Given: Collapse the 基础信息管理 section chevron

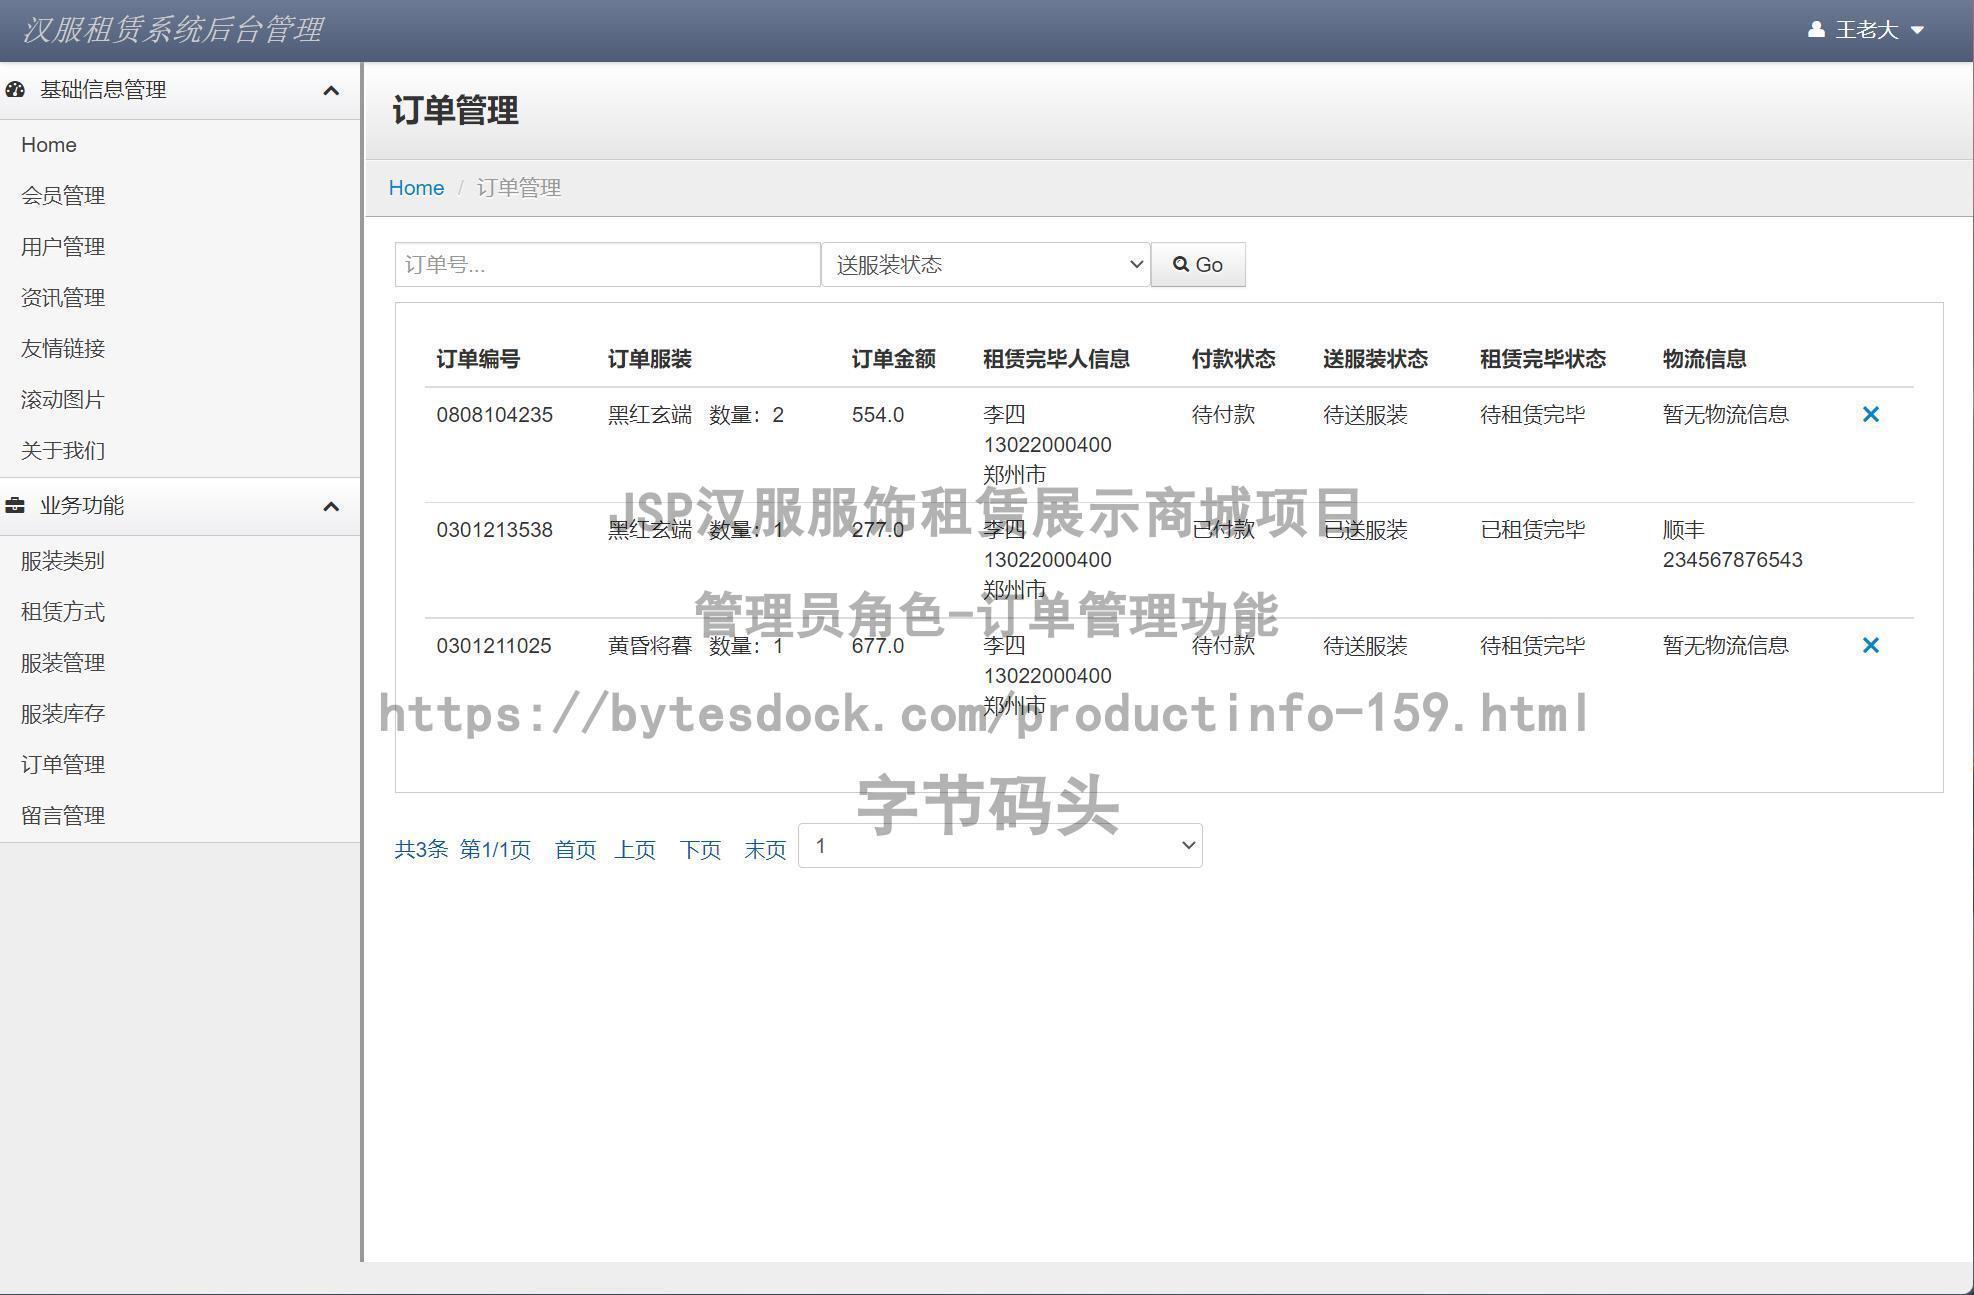Looking at the screenshot, I should pyautogui.click(x=331, y=91).
